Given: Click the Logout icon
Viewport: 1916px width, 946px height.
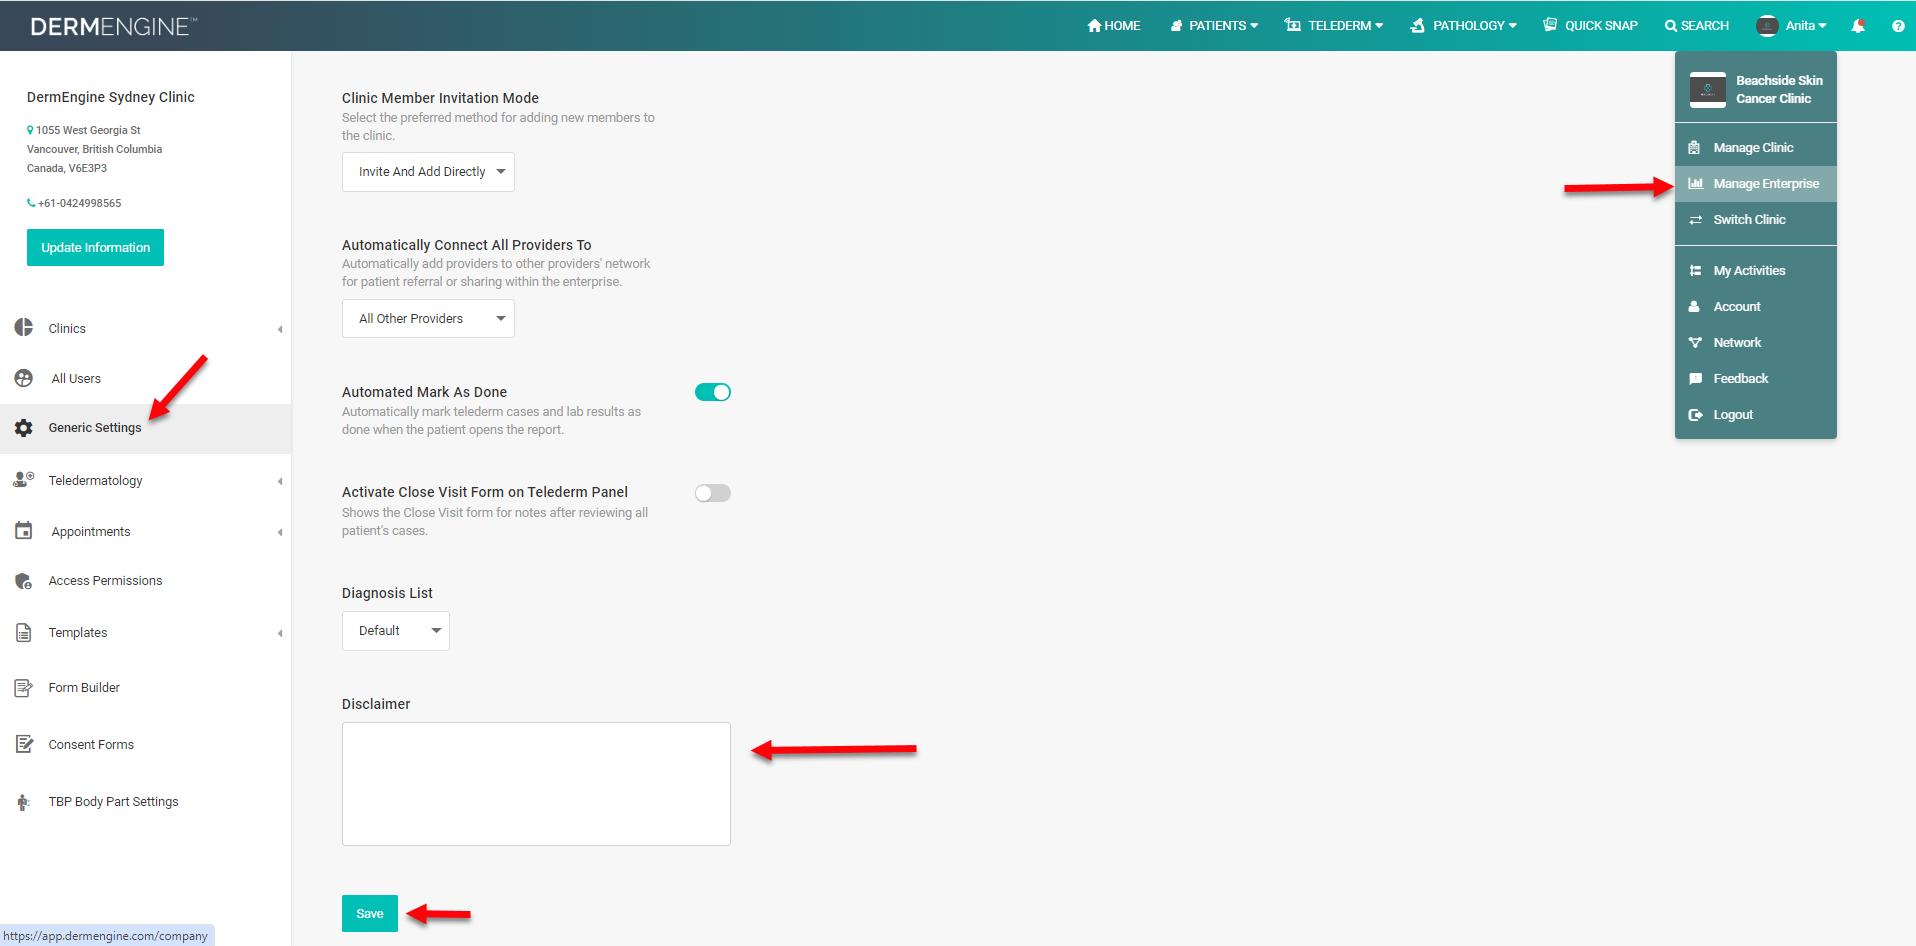Looking at the screenshot, I should click(x=1695, y=415).
